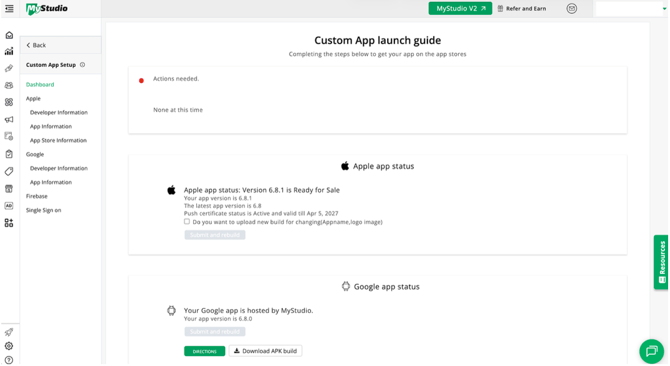Viewport: 670px width, 366px height.
Task: Open the analytics chart icon
Action: coord(9,51)
